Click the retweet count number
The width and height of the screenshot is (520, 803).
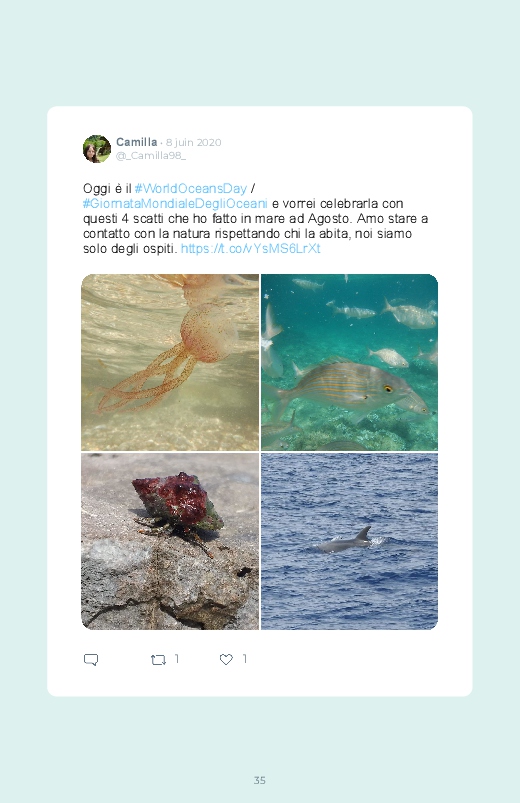pyautogui.click(x=177, y=659)
